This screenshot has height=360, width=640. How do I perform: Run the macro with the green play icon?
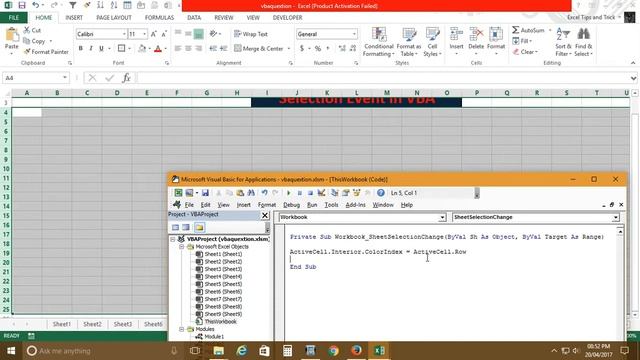tap(289, 193)
